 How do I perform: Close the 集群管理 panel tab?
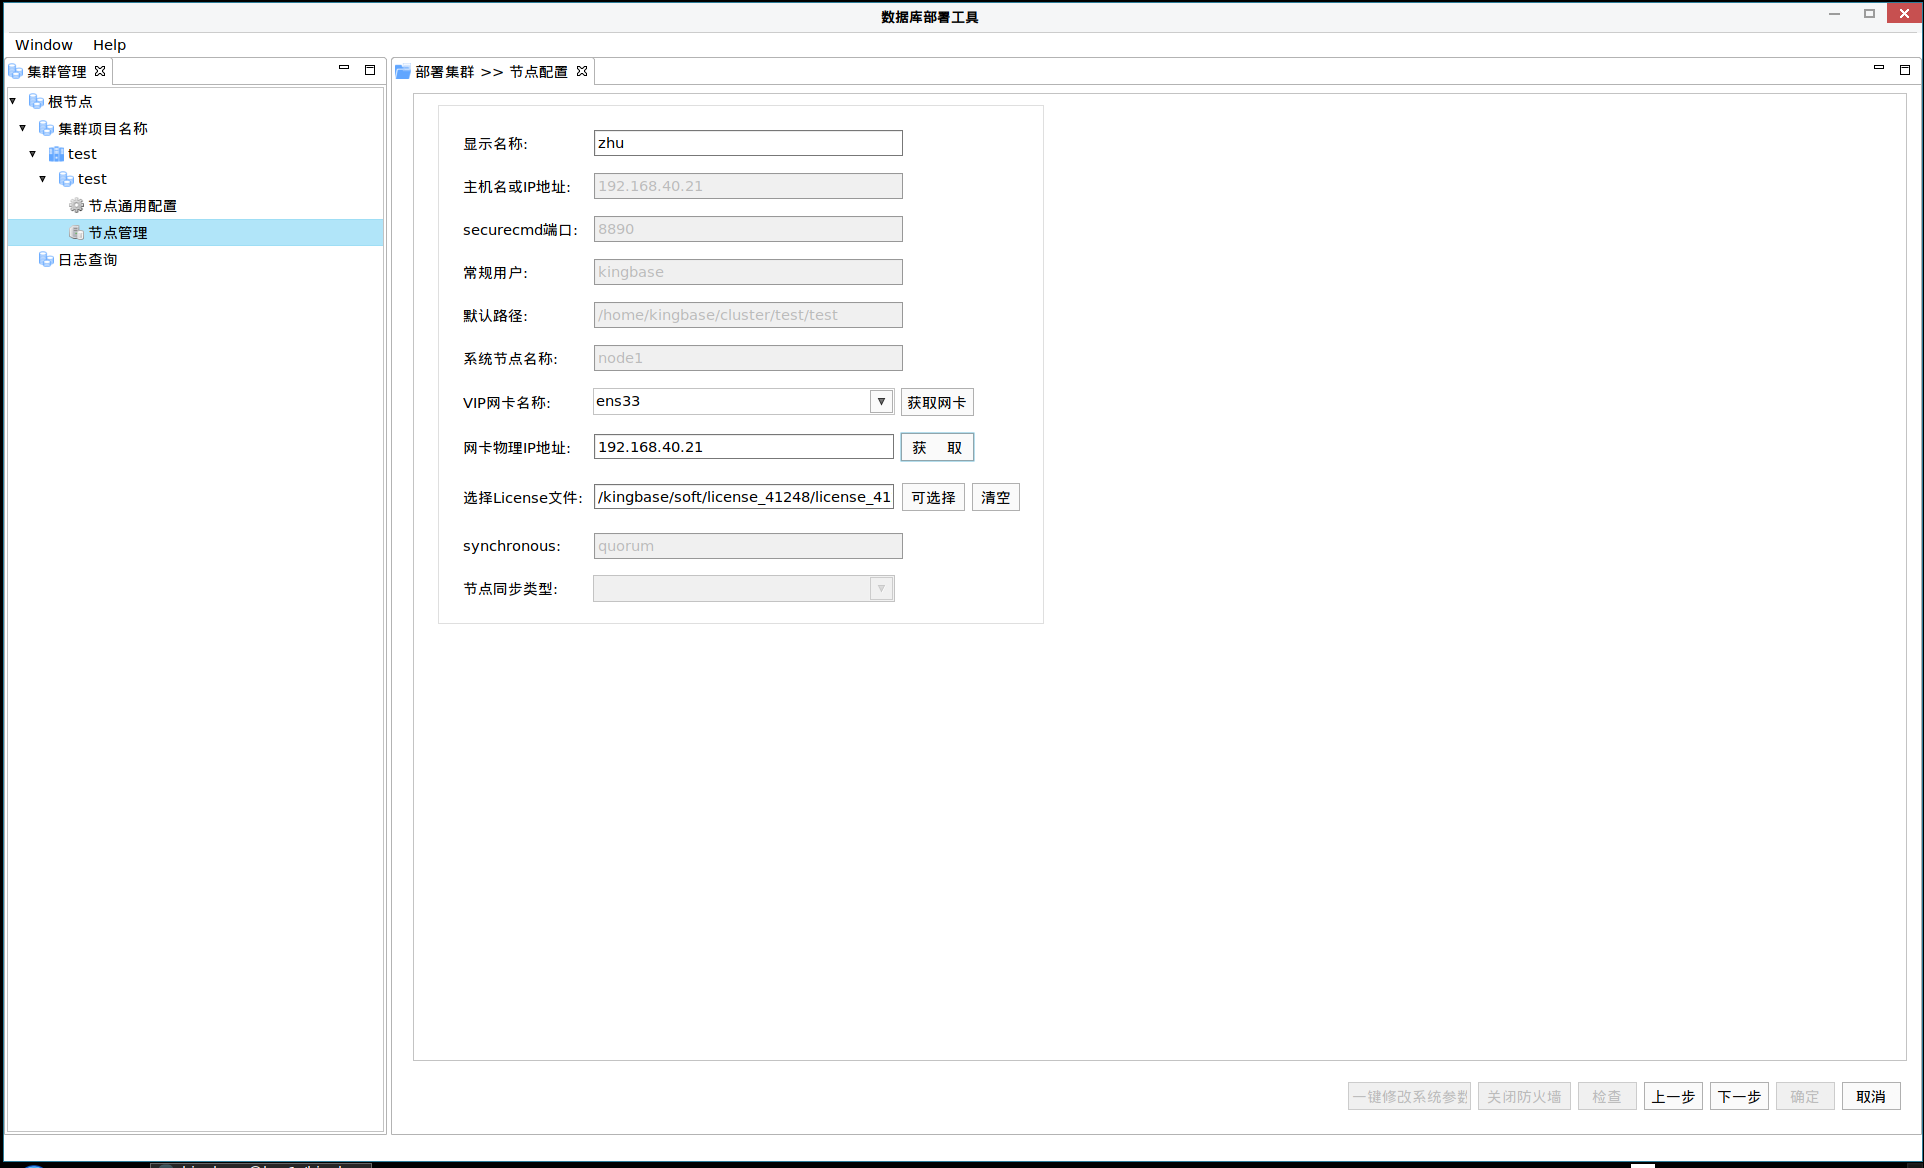click(x=100, y=71)
